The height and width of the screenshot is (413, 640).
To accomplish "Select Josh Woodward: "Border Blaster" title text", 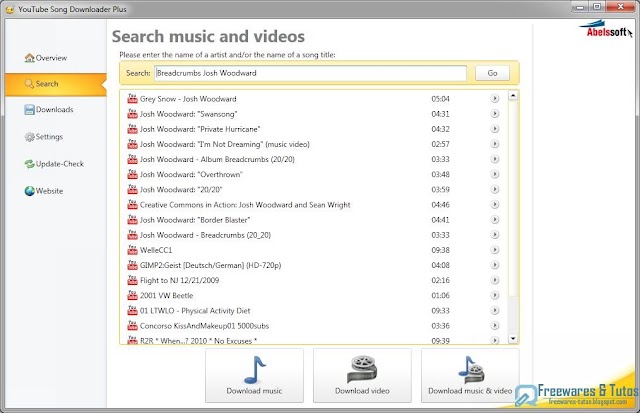I will coord(195,220).
